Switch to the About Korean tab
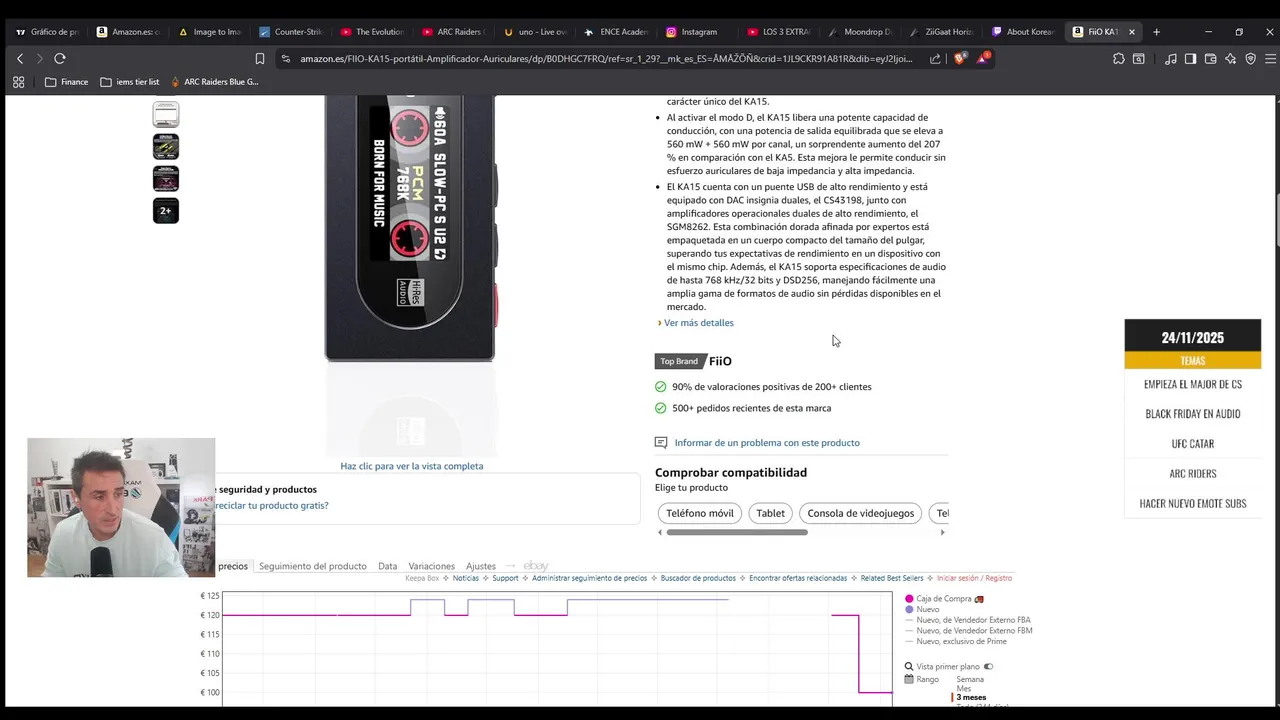 (x=1022, y=32)
